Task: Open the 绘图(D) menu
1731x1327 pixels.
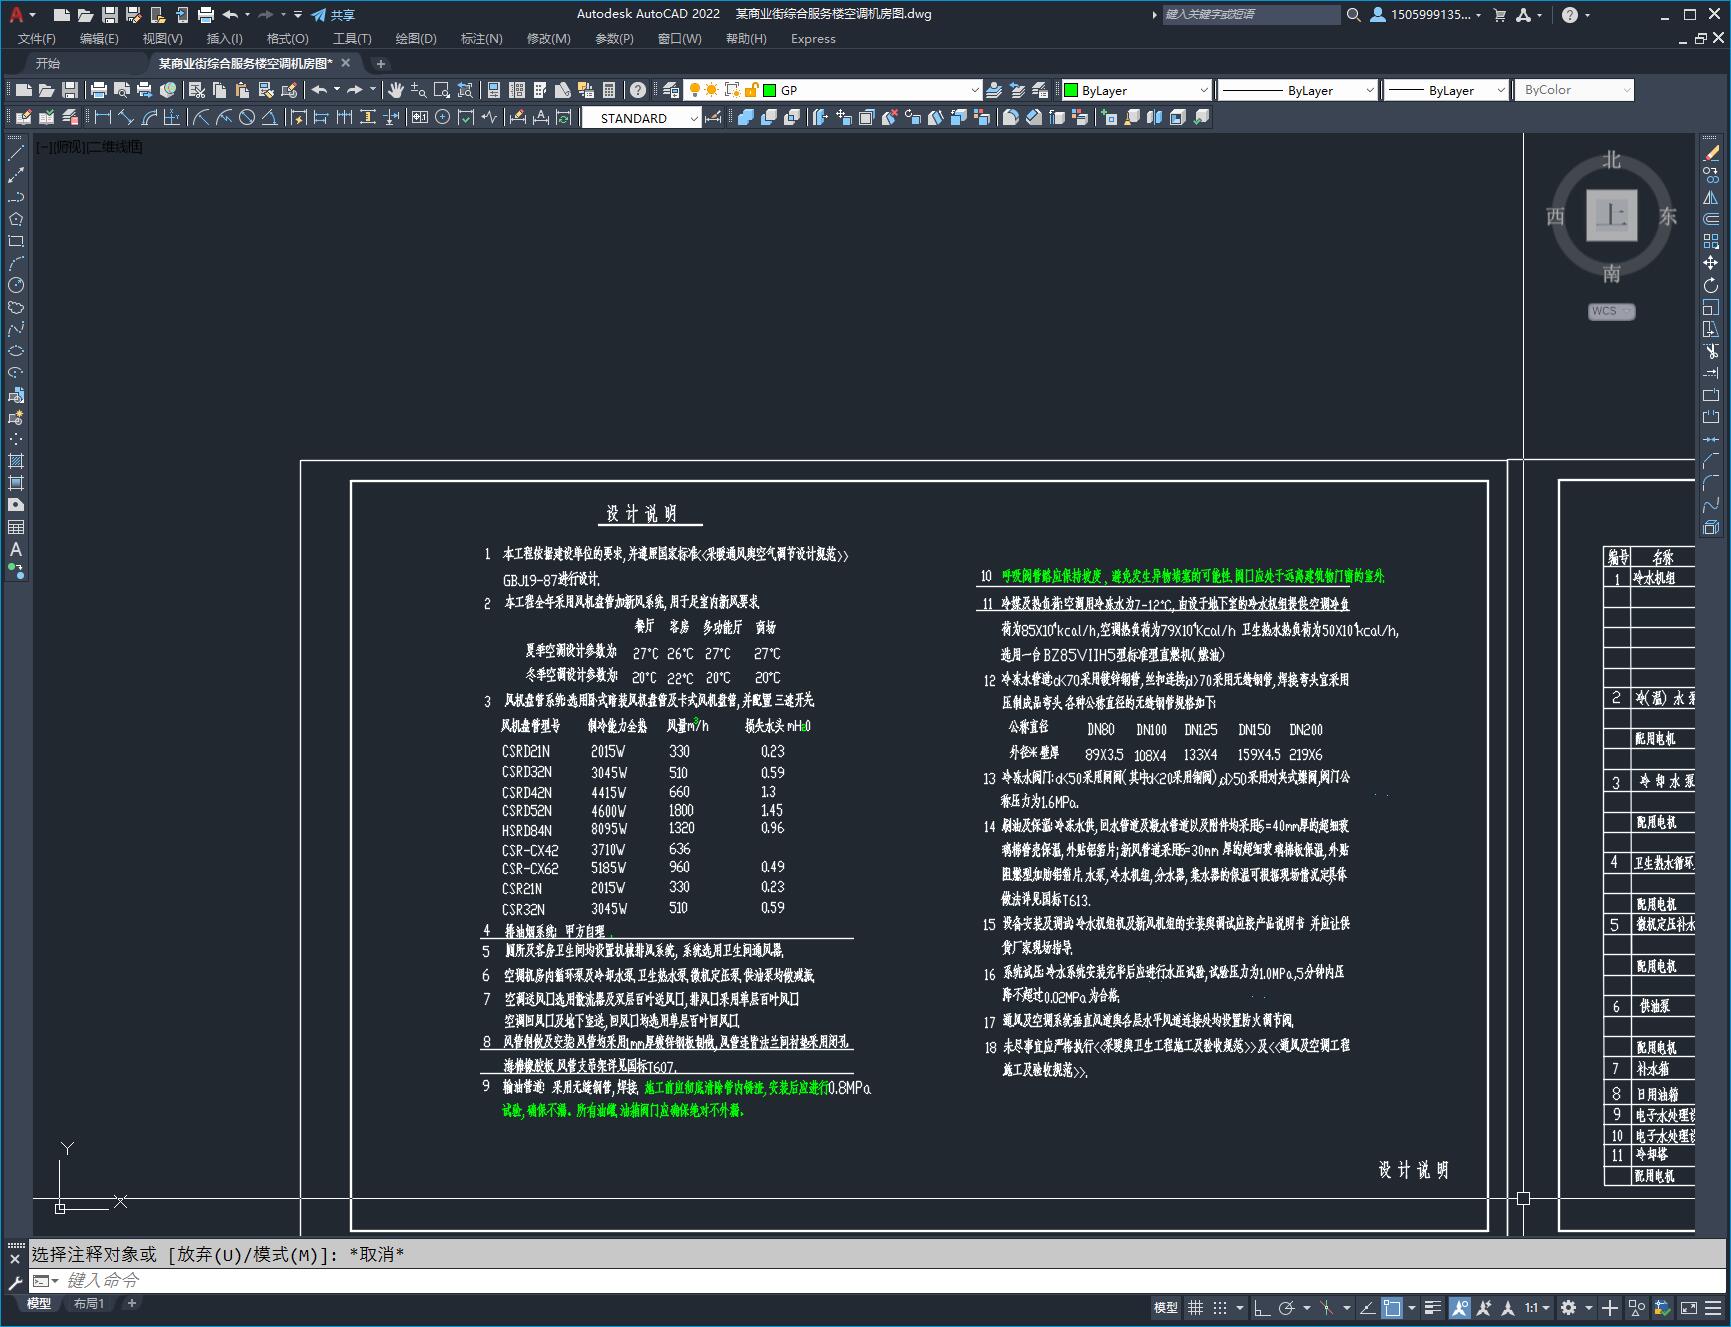Action: click(x=416, y=38)
